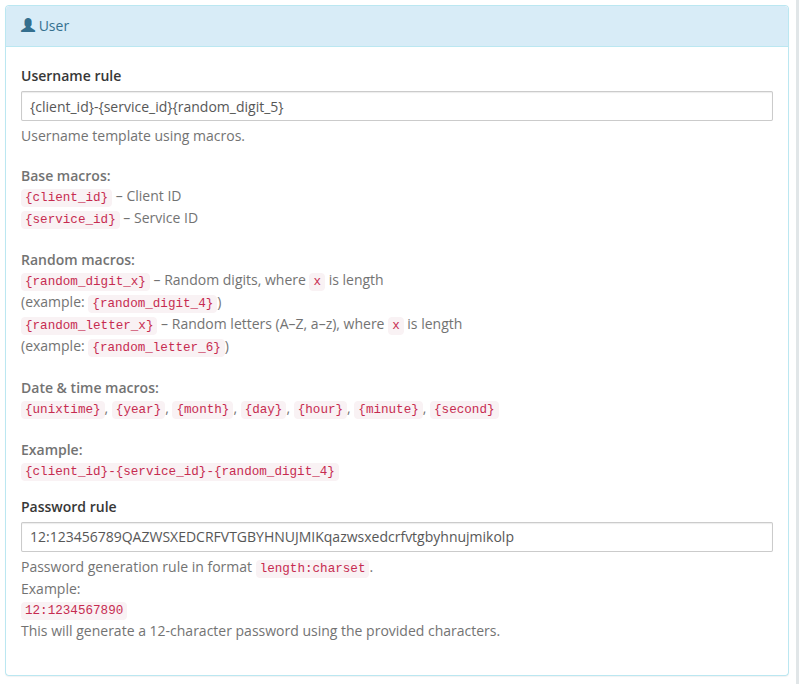
Task: Click the {client_id}-{service_id}-{random_digit_4} example code
Action: [x=180, y=471]
